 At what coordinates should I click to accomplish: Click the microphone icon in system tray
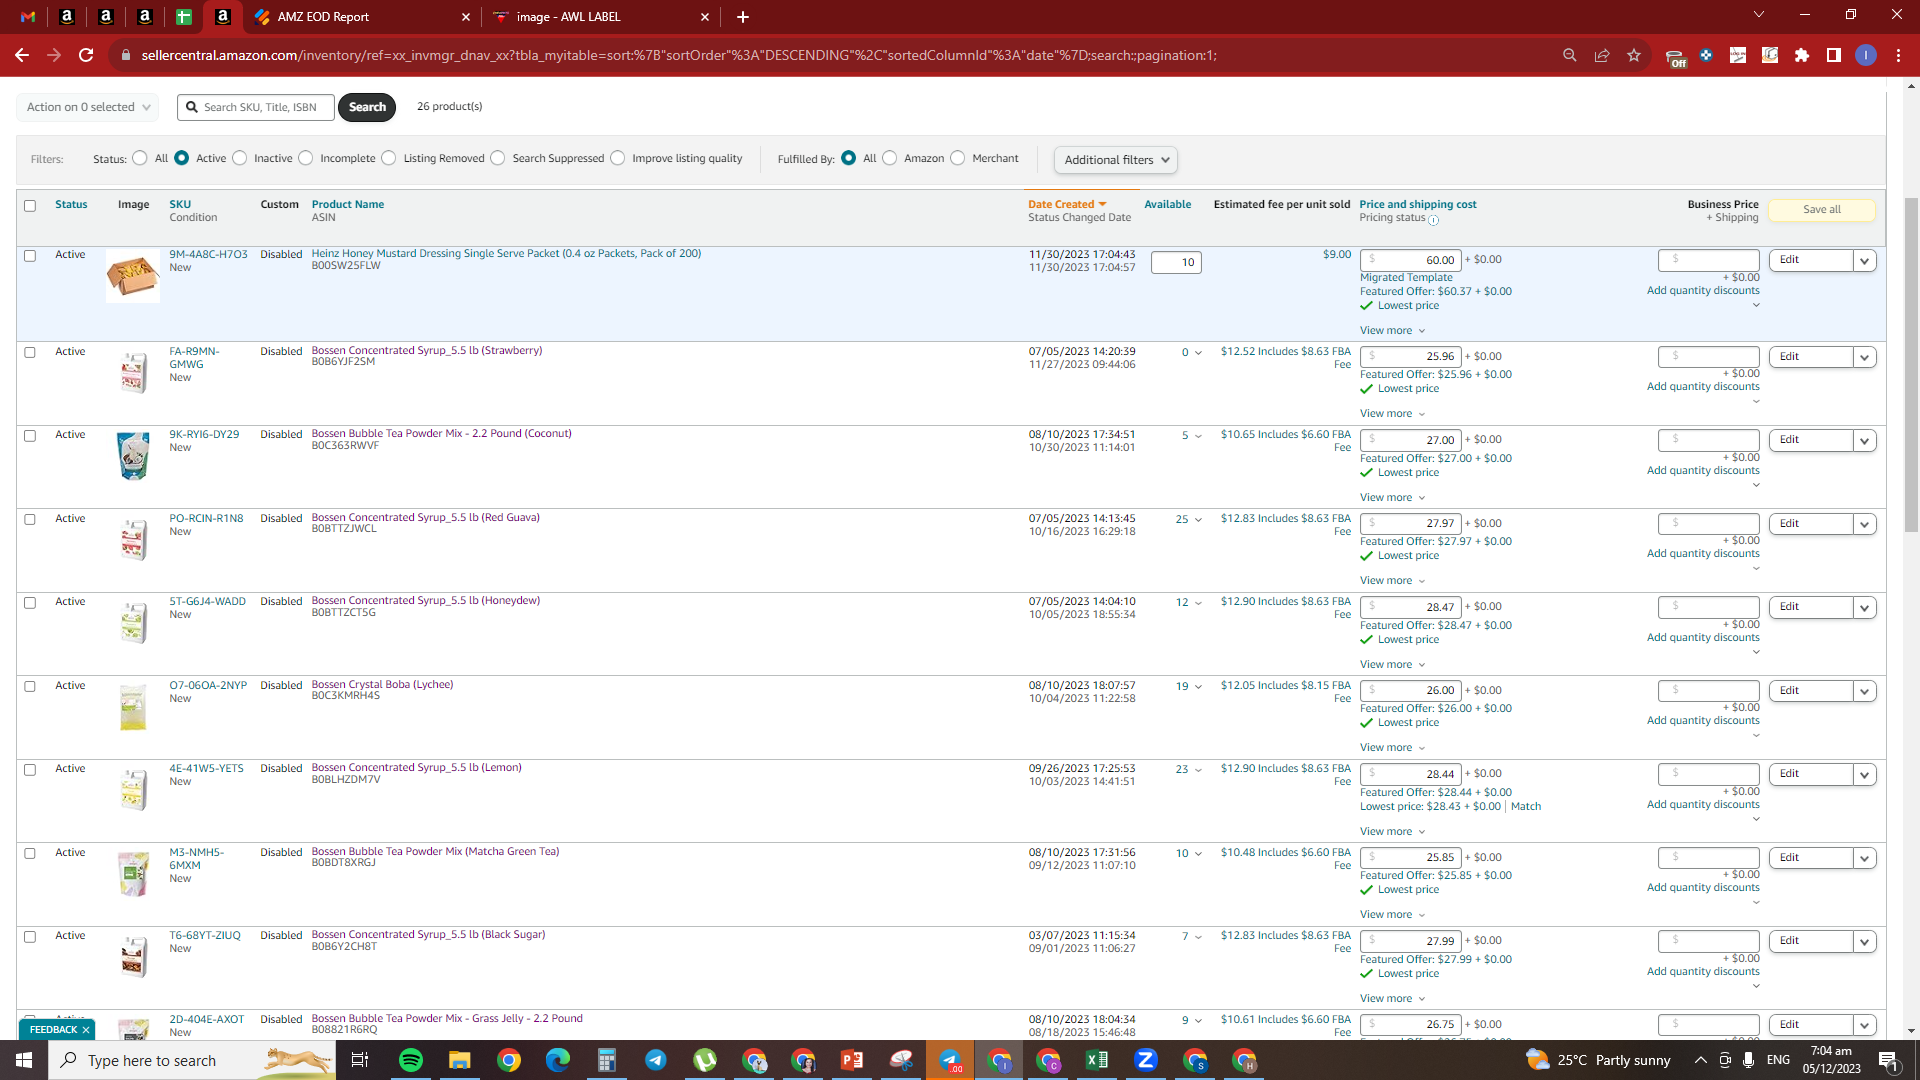click(1748, 1060)
